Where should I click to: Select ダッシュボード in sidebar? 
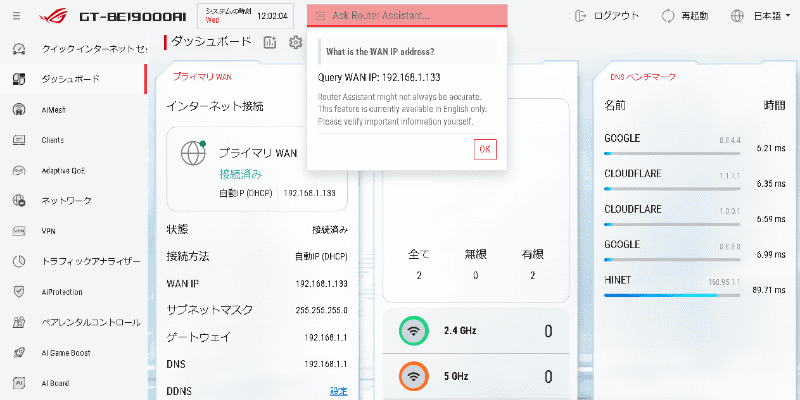tap(70, 79)
